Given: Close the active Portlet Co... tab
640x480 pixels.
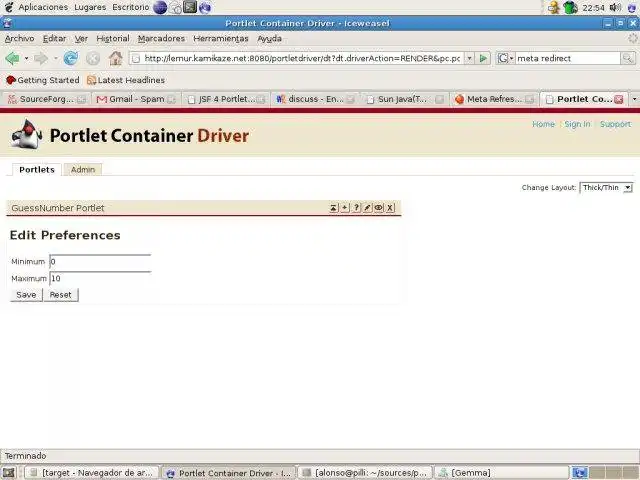Looking at the screenshot, I should 619,99.
